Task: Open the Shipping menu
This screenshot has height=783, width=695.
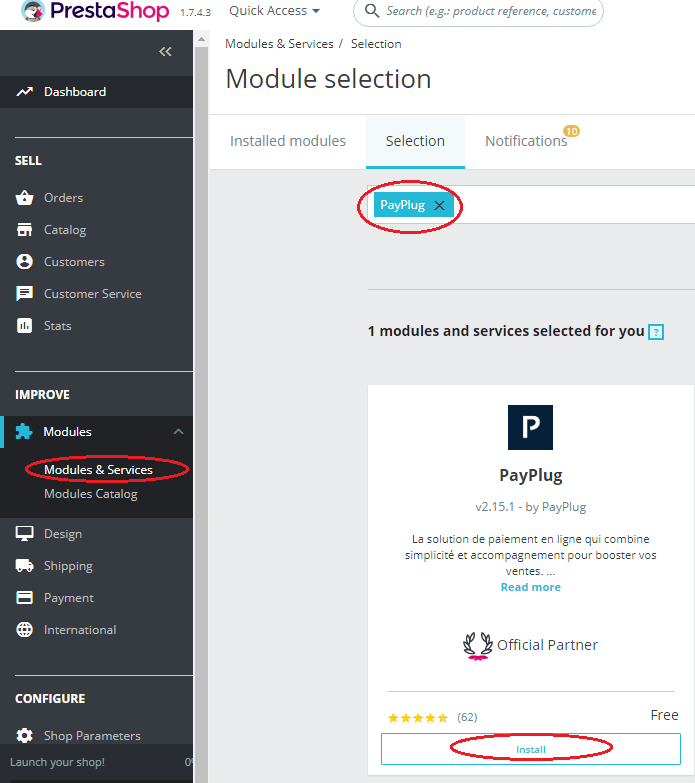Action: pyautogui.click(x=68, y=566)
